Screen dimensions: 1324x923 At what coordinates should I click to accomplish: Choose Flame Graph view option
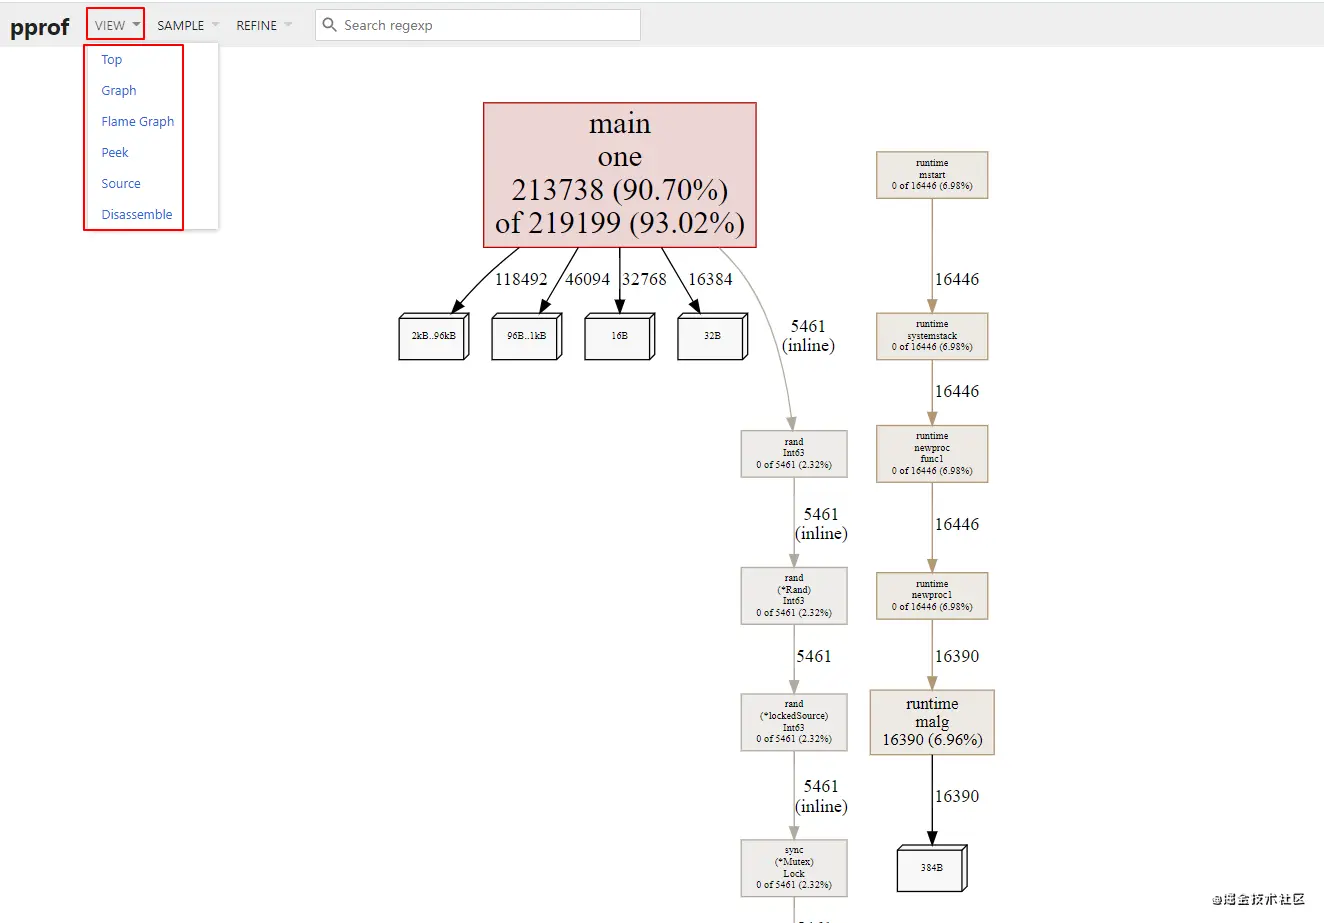[138, 122]
